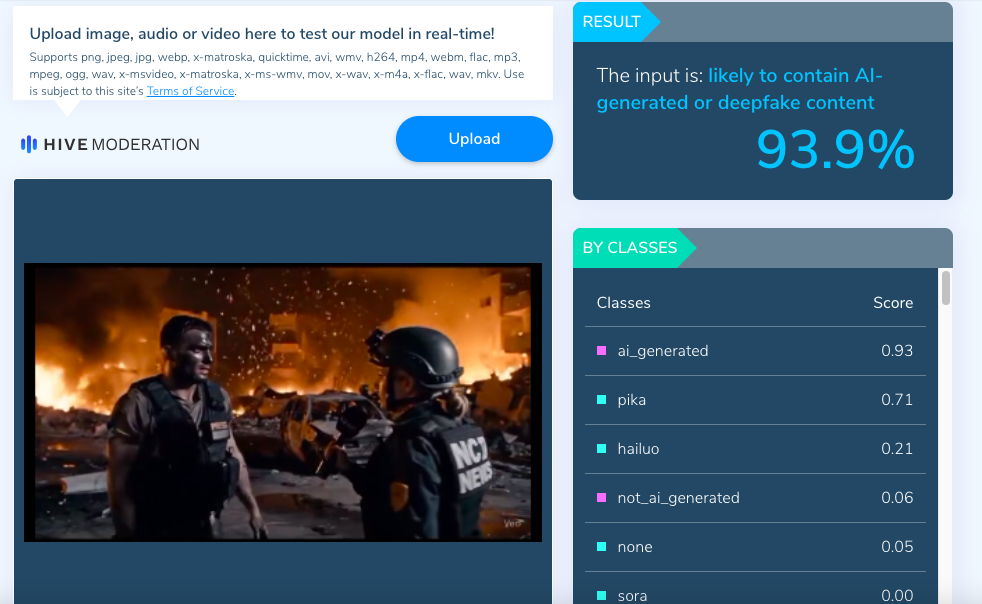Screen dimensions: 982x604
Task: Click the Hive Moderation logo icon
Action: tap(29, 144)
